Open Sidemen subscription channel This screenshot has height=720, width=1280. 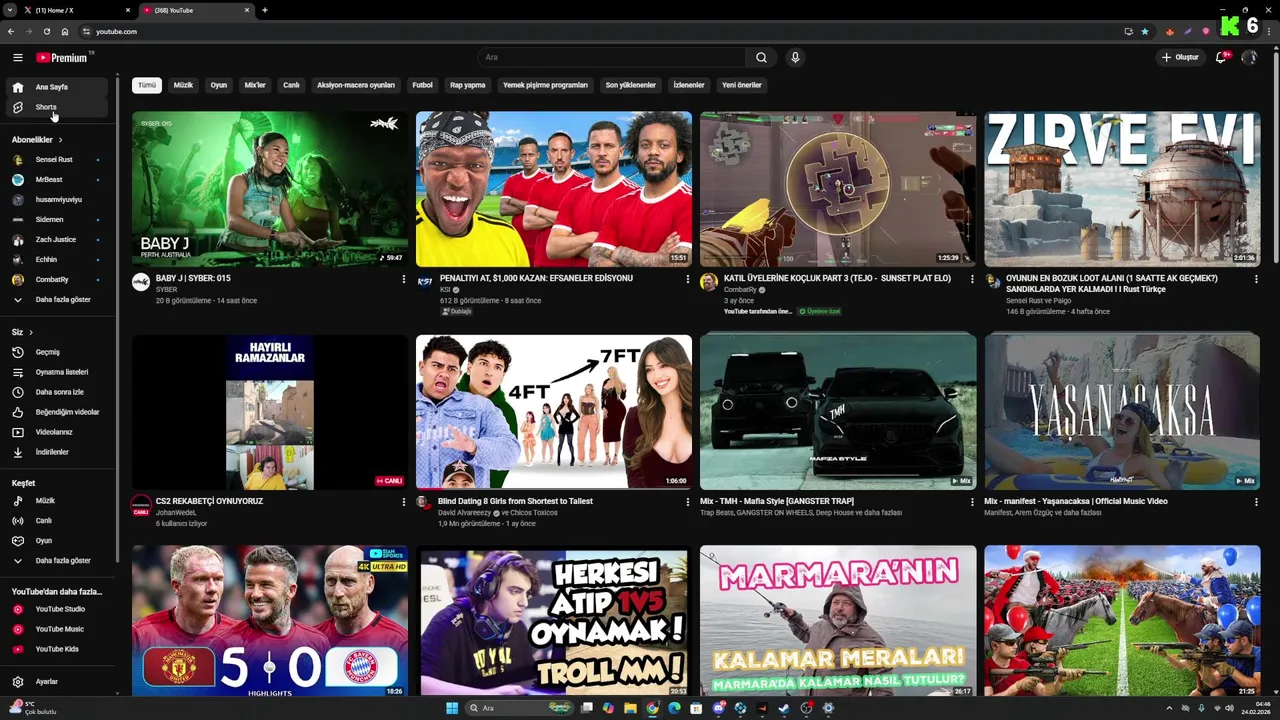coord(56,219)
